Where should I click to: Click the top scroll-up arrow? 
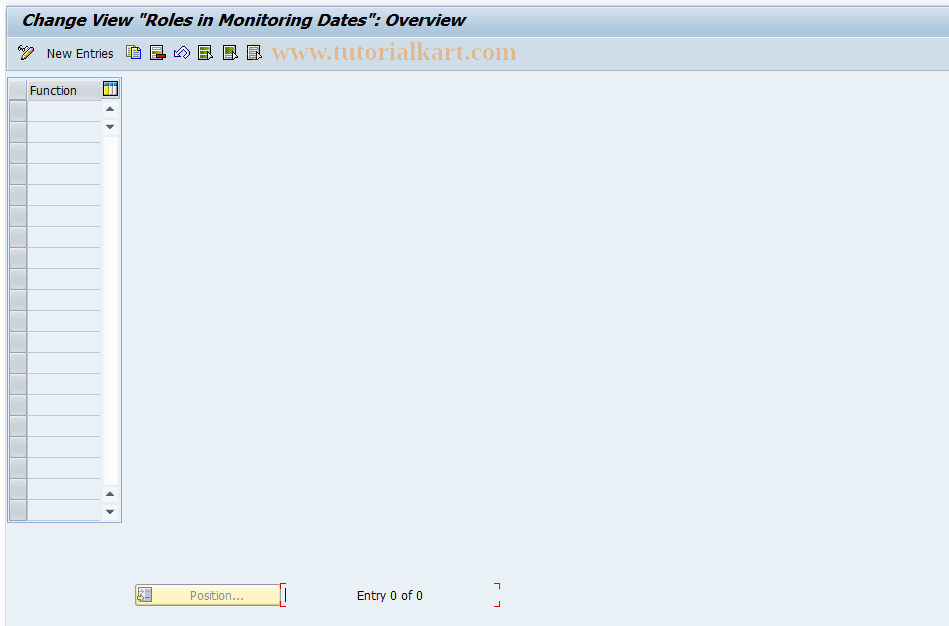[110, 109]
